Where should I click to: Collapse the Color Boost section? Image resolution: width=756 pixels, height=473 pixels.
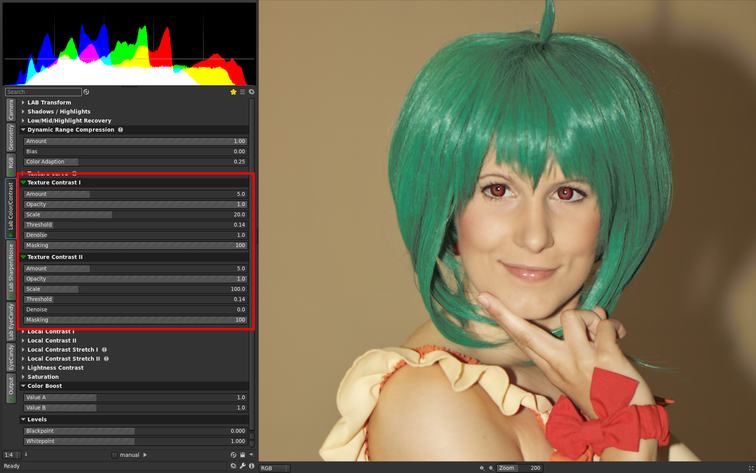click(x=23, y=386)
